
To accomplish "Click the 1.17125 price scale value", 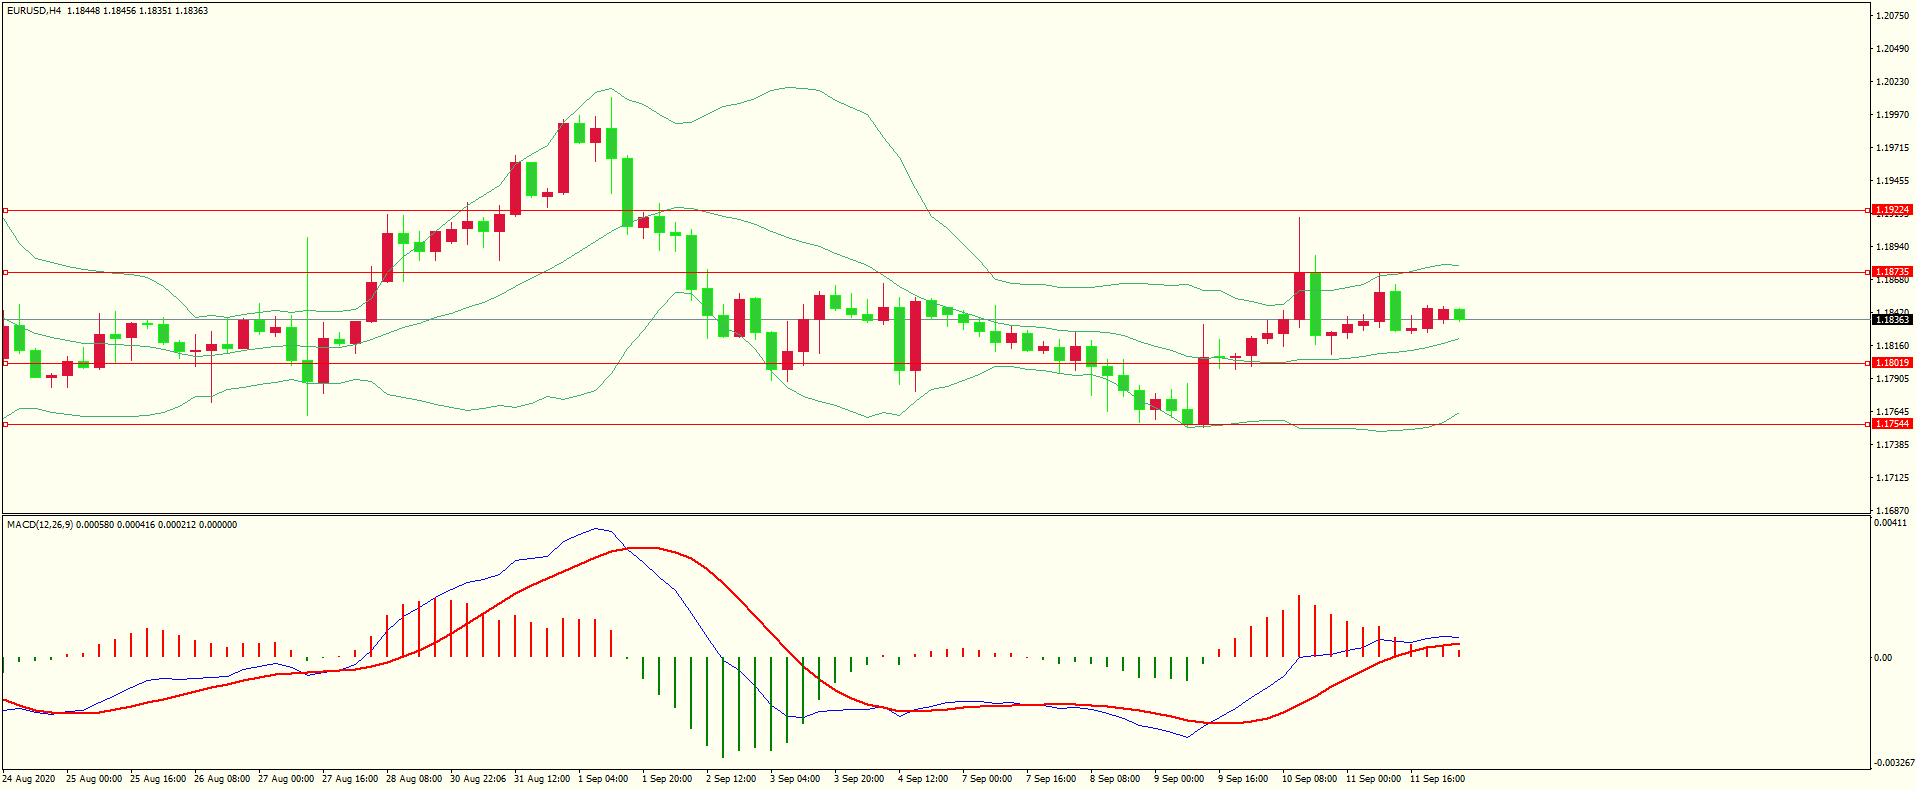I will pyautogui.click(x=1893, y=478).
